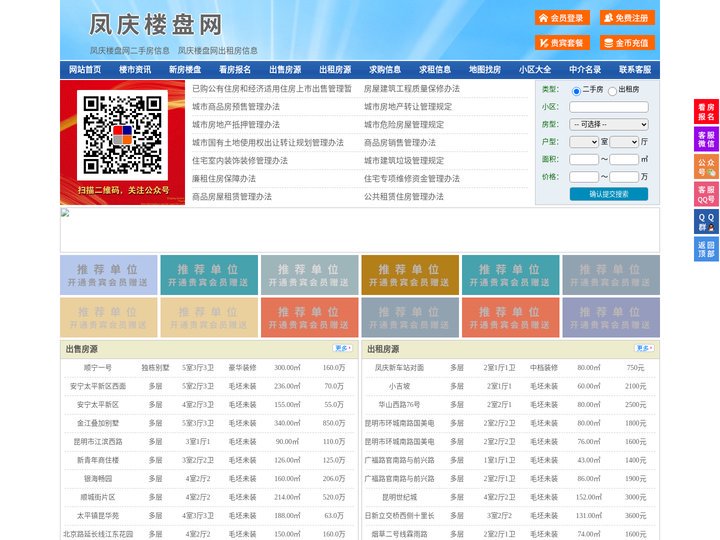
Task: Click the maximum 价格 input field
Action: pos(624,177)
